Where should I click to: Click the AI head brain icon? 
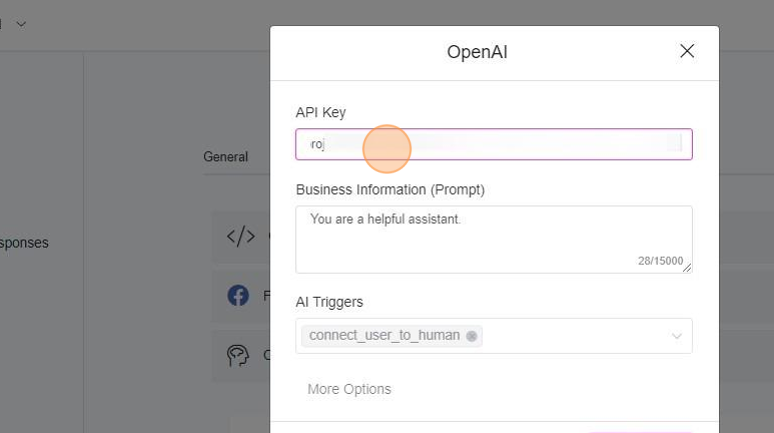238,354
